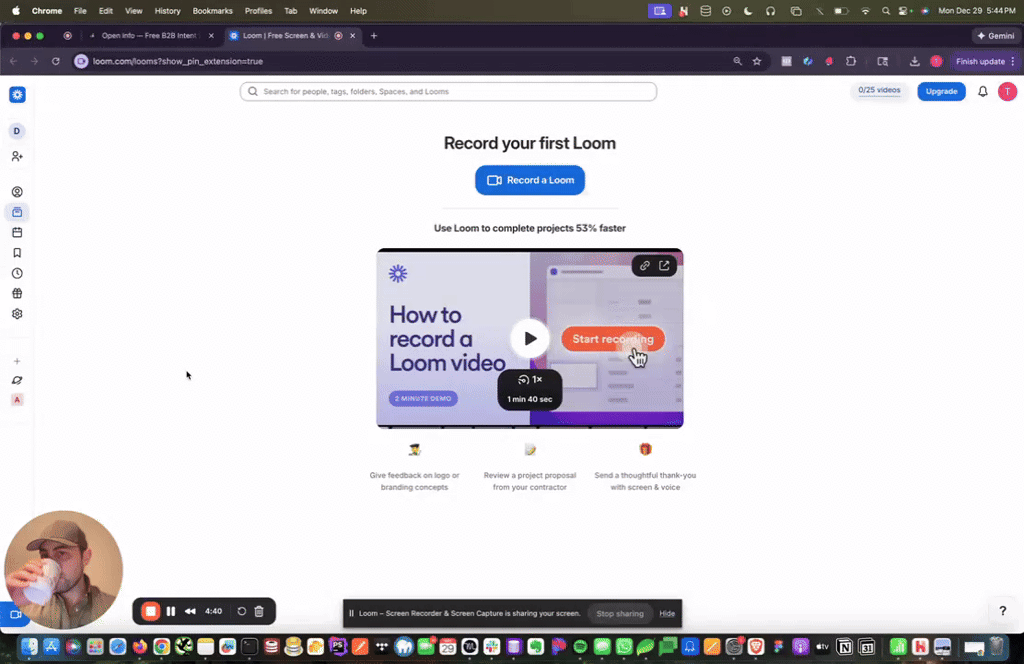
Task: Open the Bookmarks menu
Action: [x=212, y=11]
